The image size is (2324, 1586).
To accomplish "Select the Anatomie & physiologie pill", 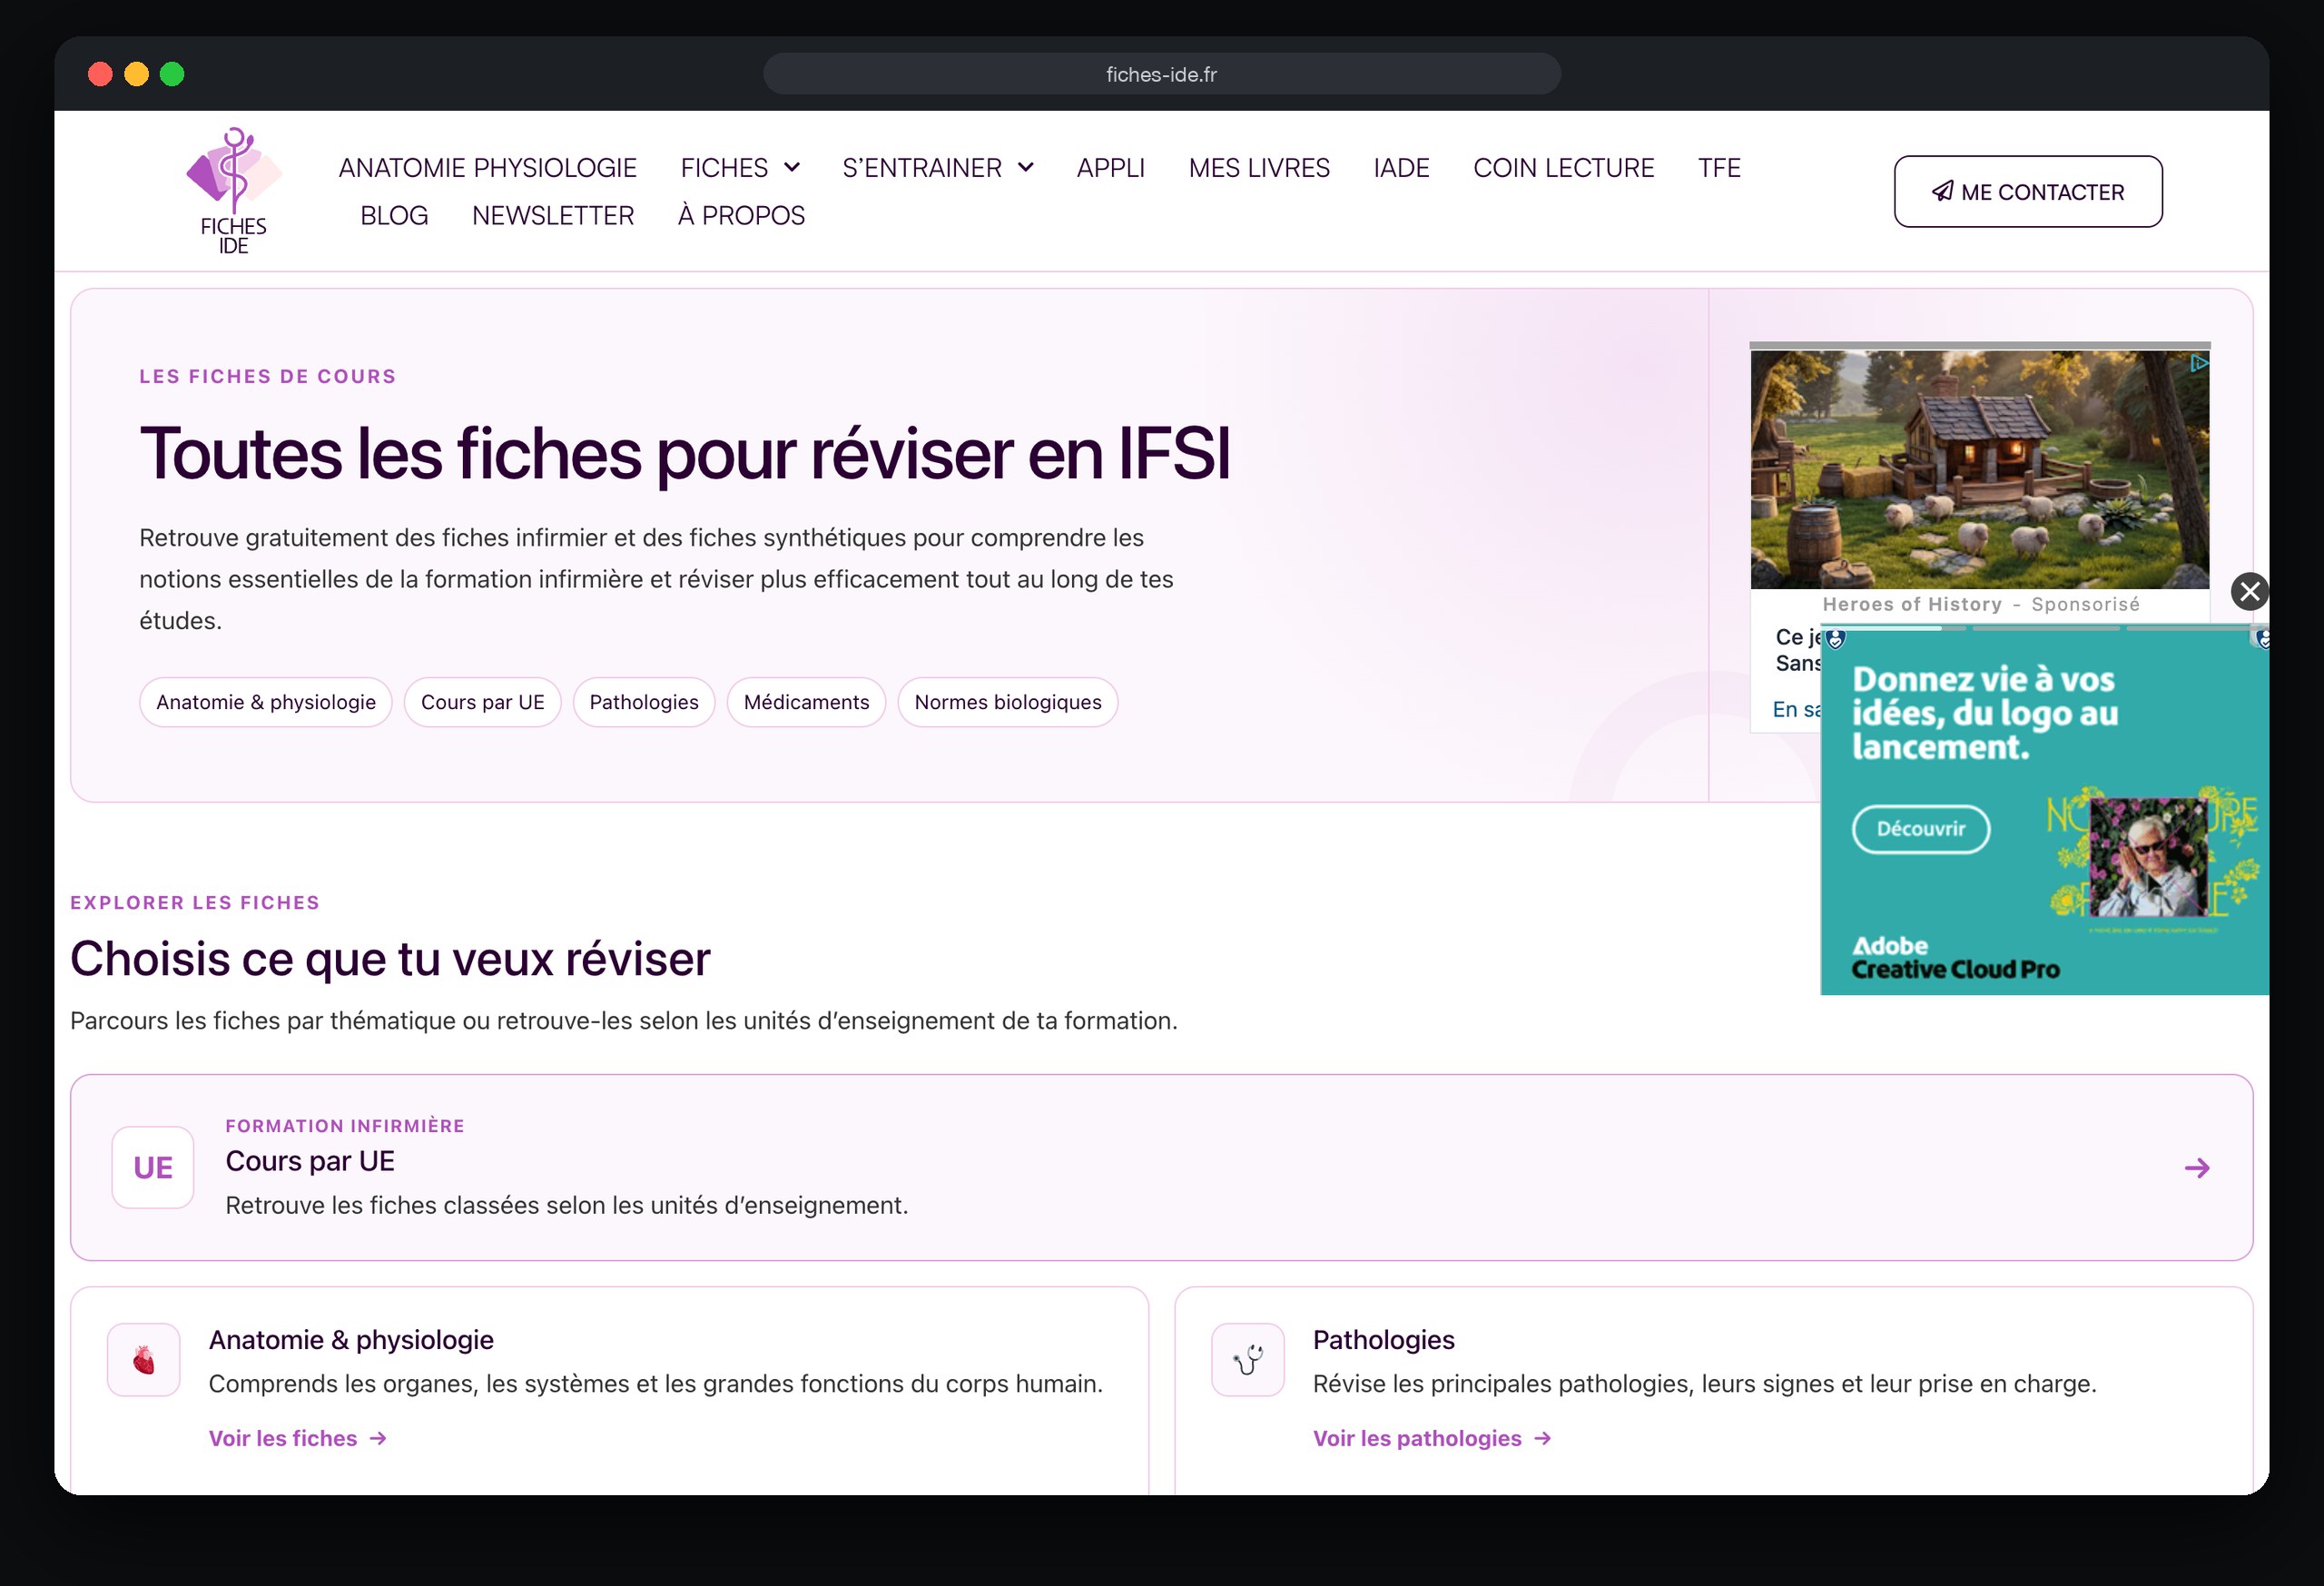I will coord(266,702).
